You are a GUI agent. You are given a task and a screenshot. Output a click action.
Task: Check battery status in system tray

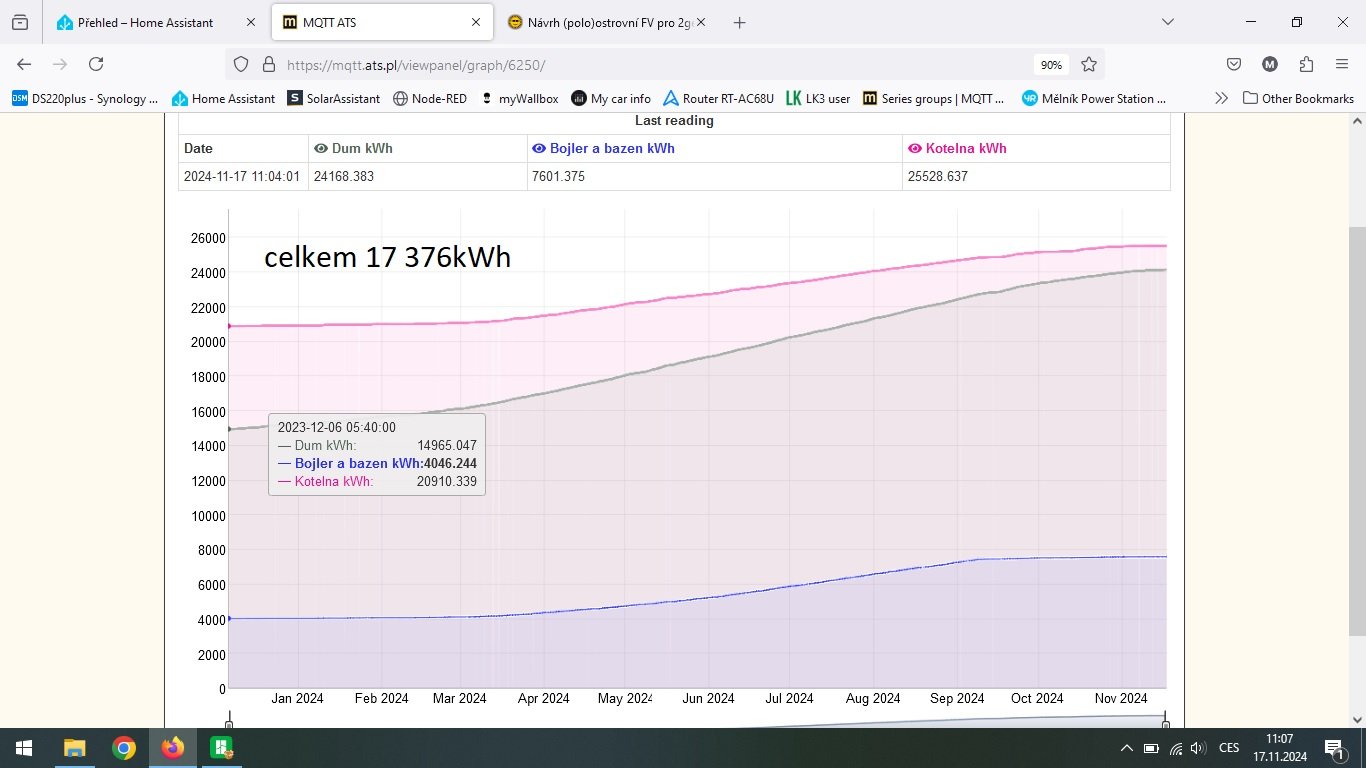pyautogui.click(x=1151, y=748)
